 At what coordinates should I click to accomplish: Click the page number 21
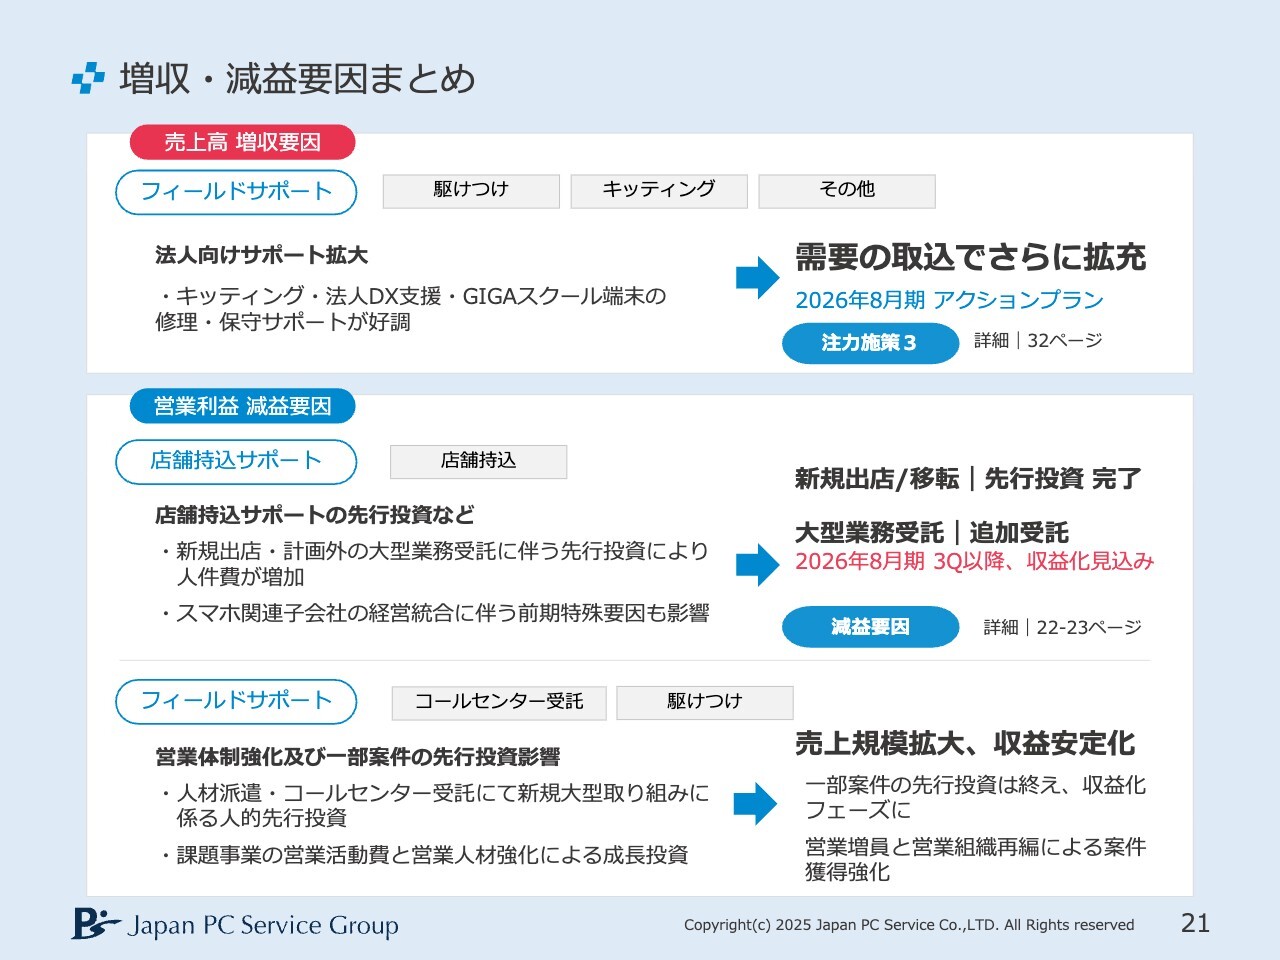(x=1195, y=923)
